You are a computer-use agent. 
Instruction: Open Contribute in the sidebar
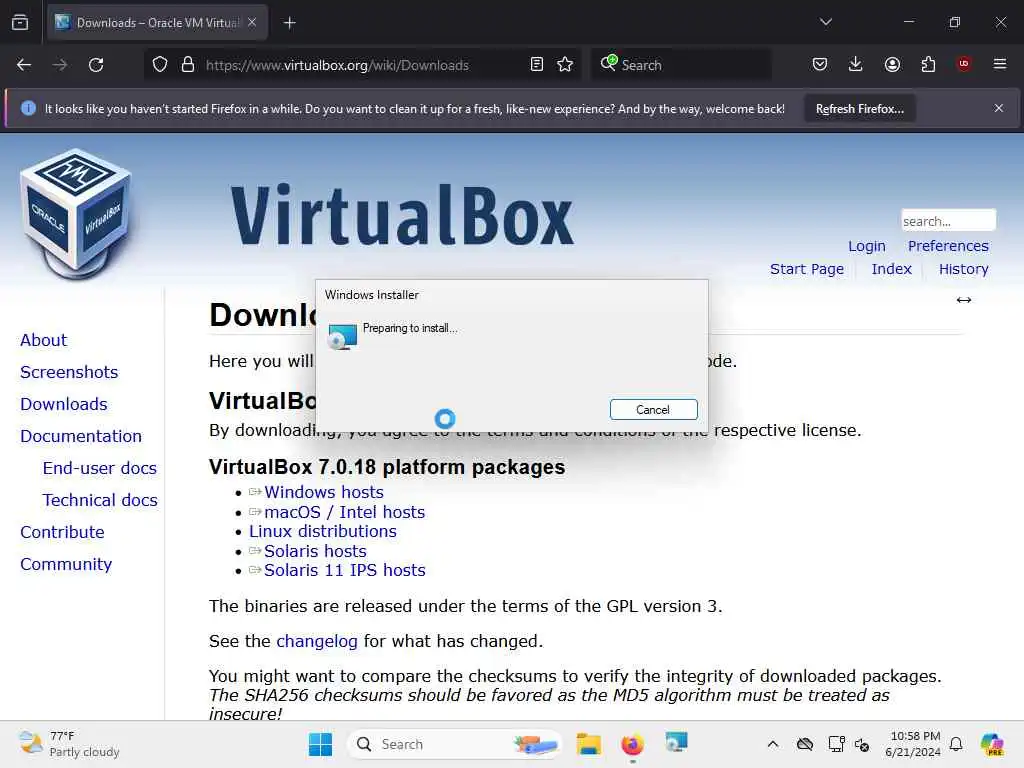(62, 532)
